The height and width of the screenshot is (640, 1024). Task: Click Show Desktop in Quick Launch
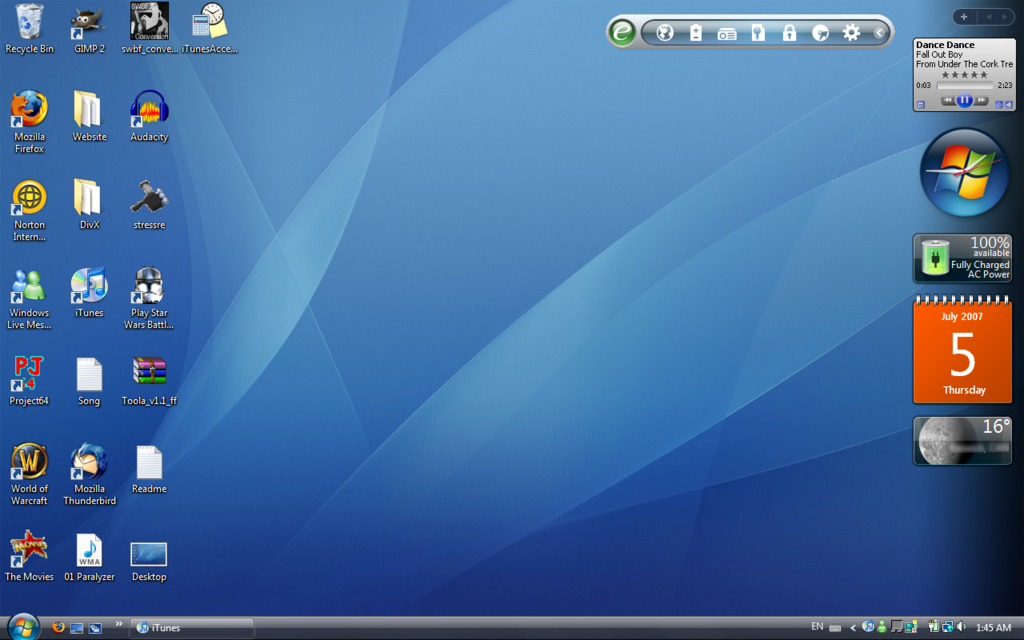(76, 628)
